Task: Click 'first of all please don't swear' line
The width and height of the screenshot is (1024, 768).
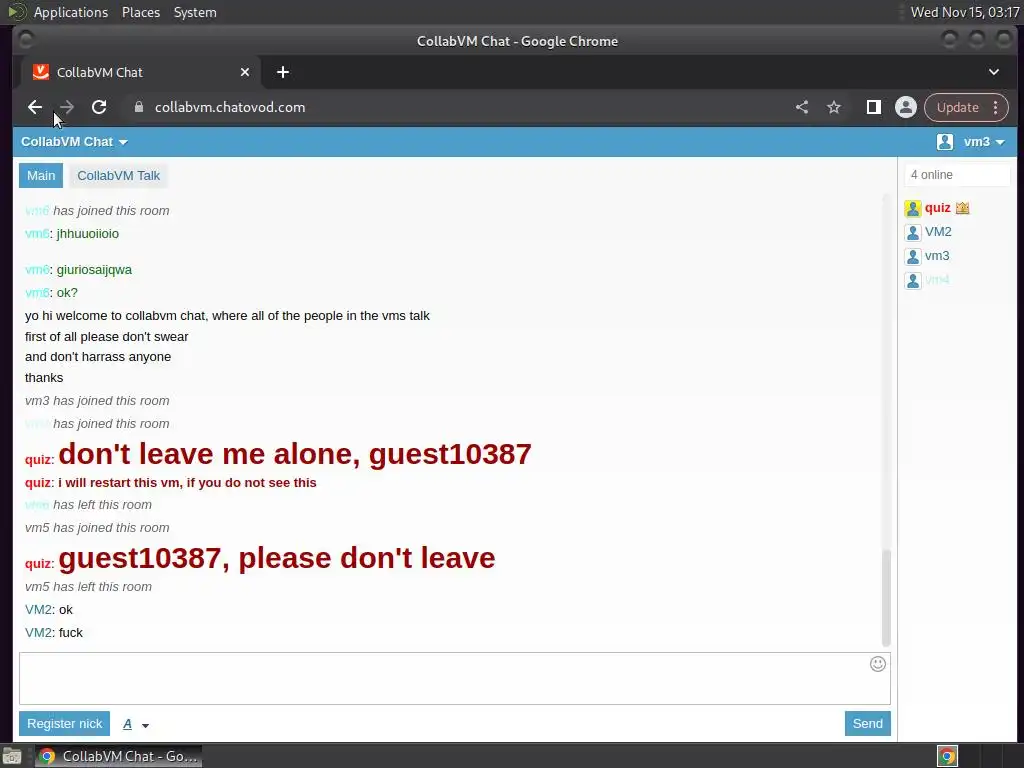Action: pyautogui.click(x=106, y=337)
